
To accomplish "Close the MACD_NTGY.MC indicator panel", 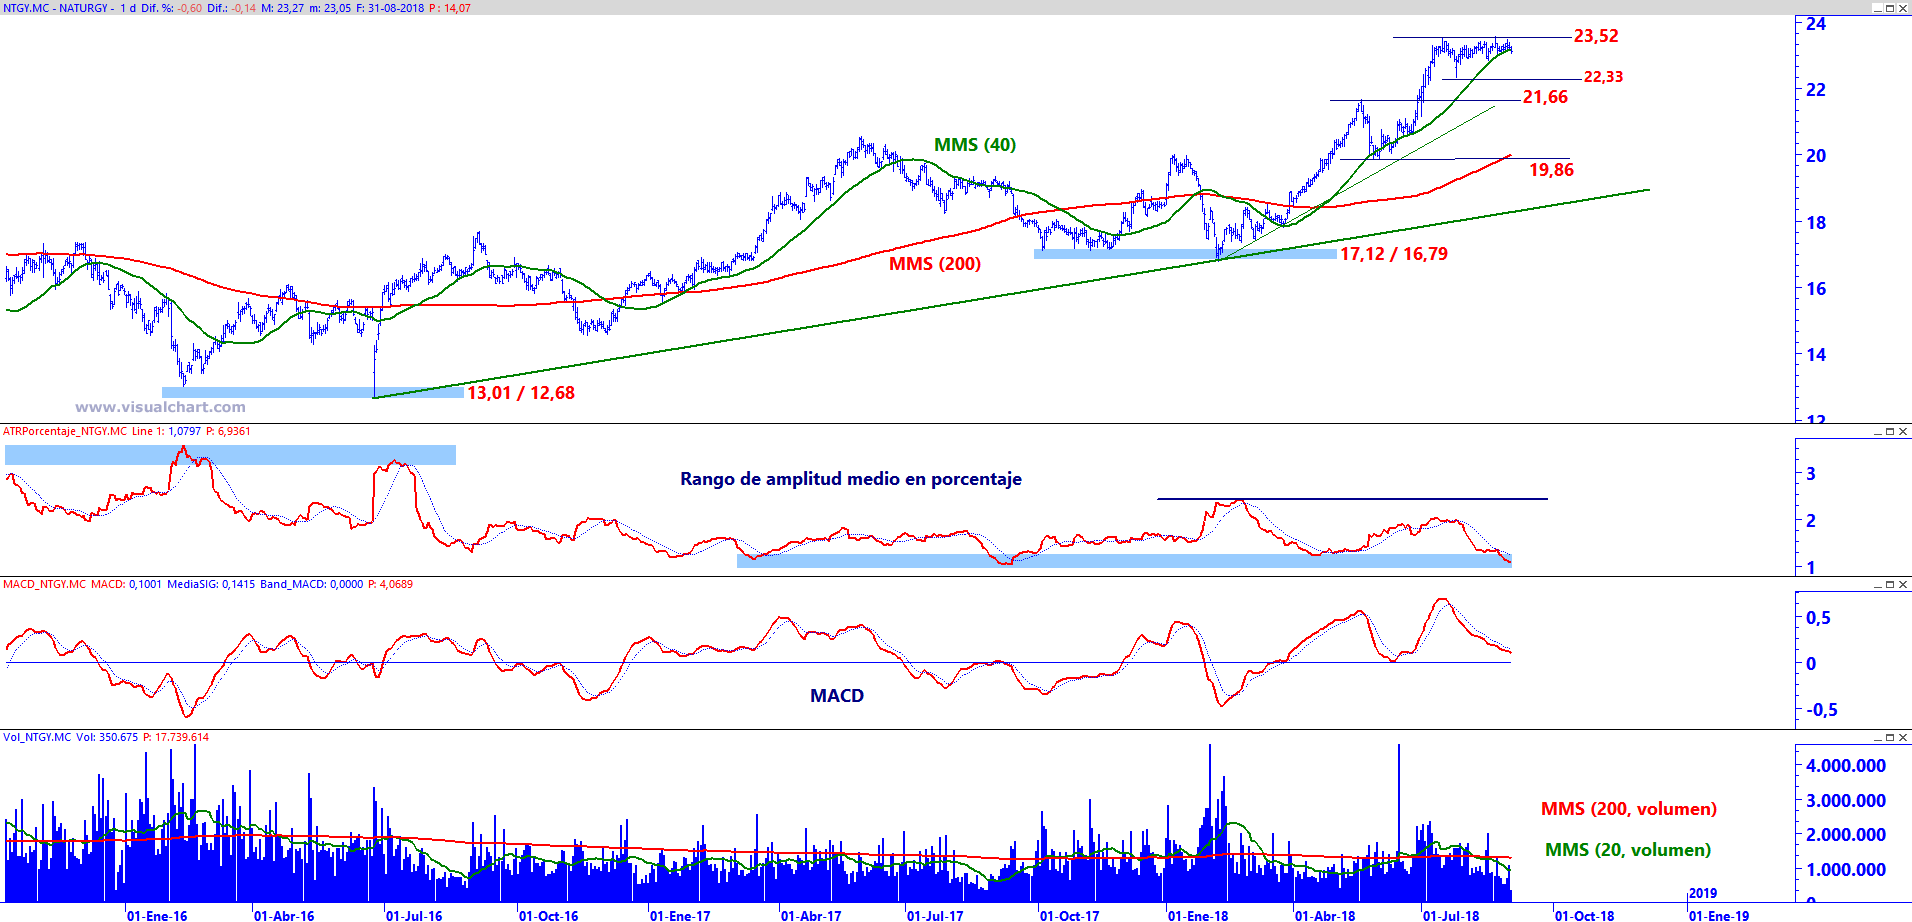I will 1903,584.
